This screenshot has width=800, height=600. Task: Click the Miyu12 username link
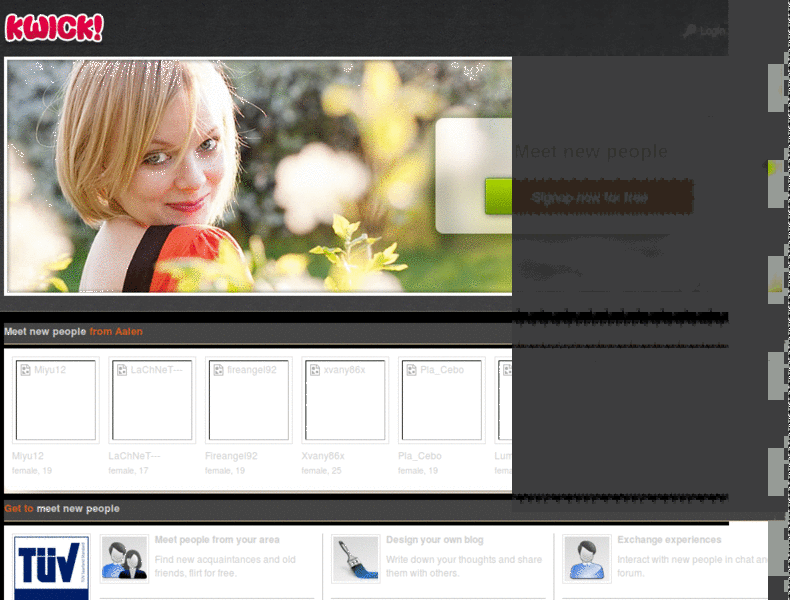28,456
